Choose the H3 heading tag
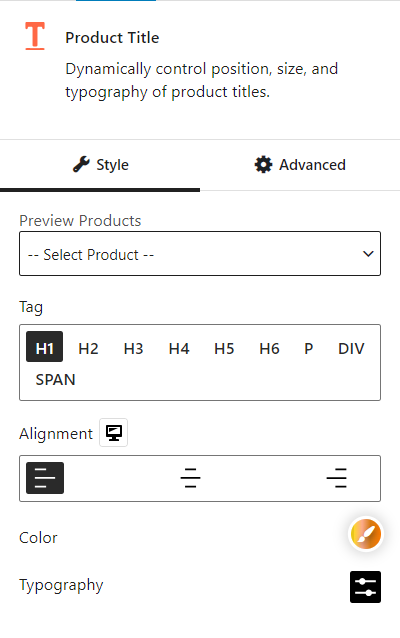The image size is (400, 638). point(133,349)
